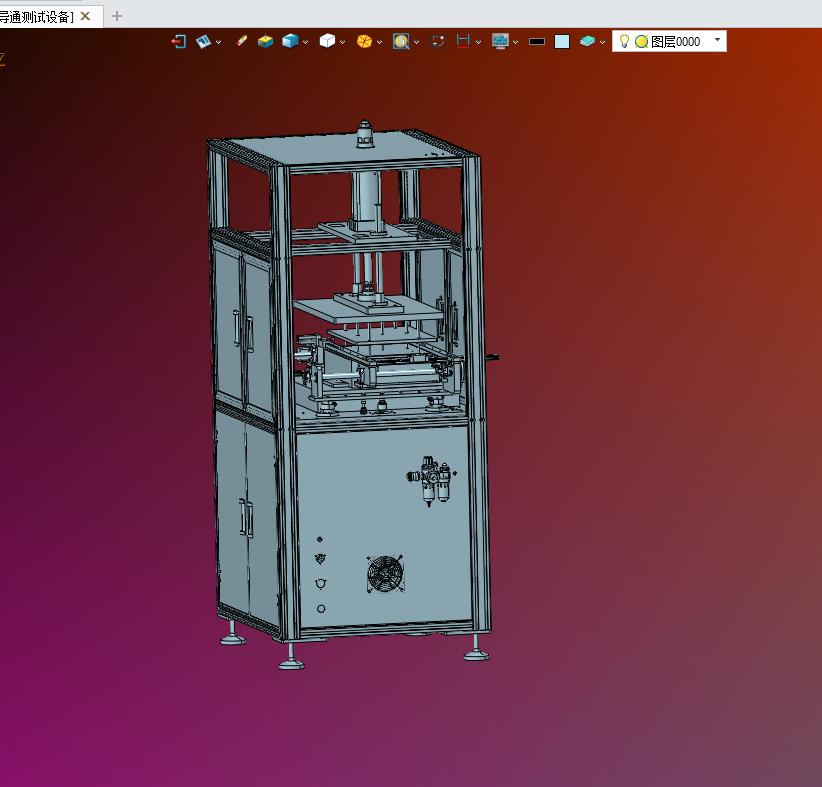Click the yellow circle layer color icon
The width and height of the screenshot is (822, 787).
click(x=641, y=41)
